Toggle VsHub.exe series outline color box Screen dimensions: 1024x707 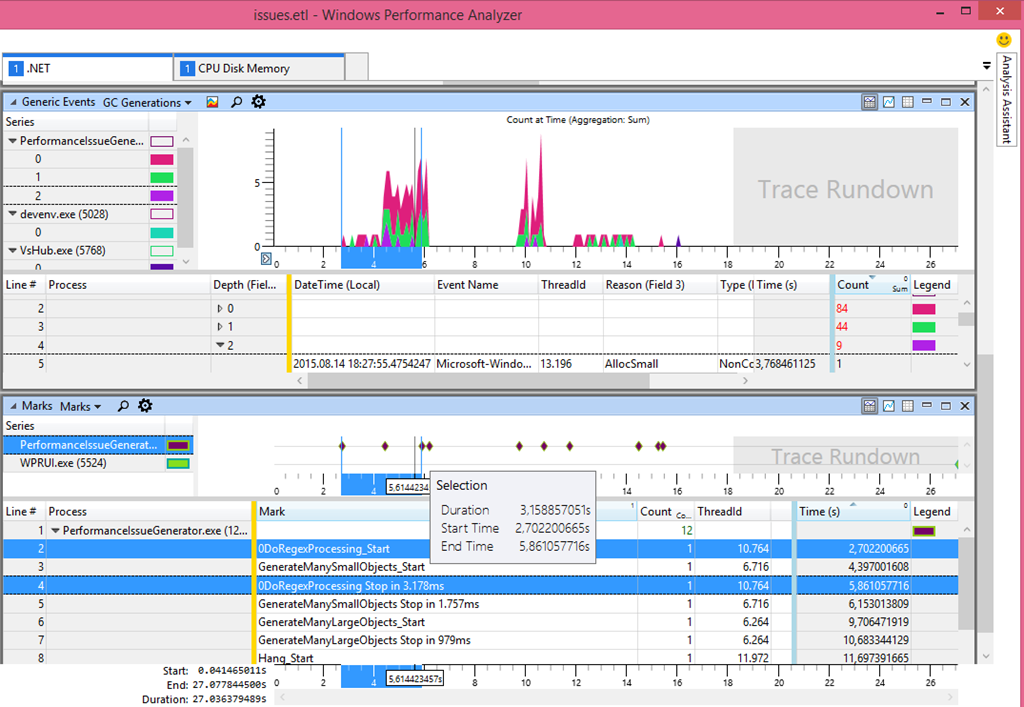coord(161,251)
